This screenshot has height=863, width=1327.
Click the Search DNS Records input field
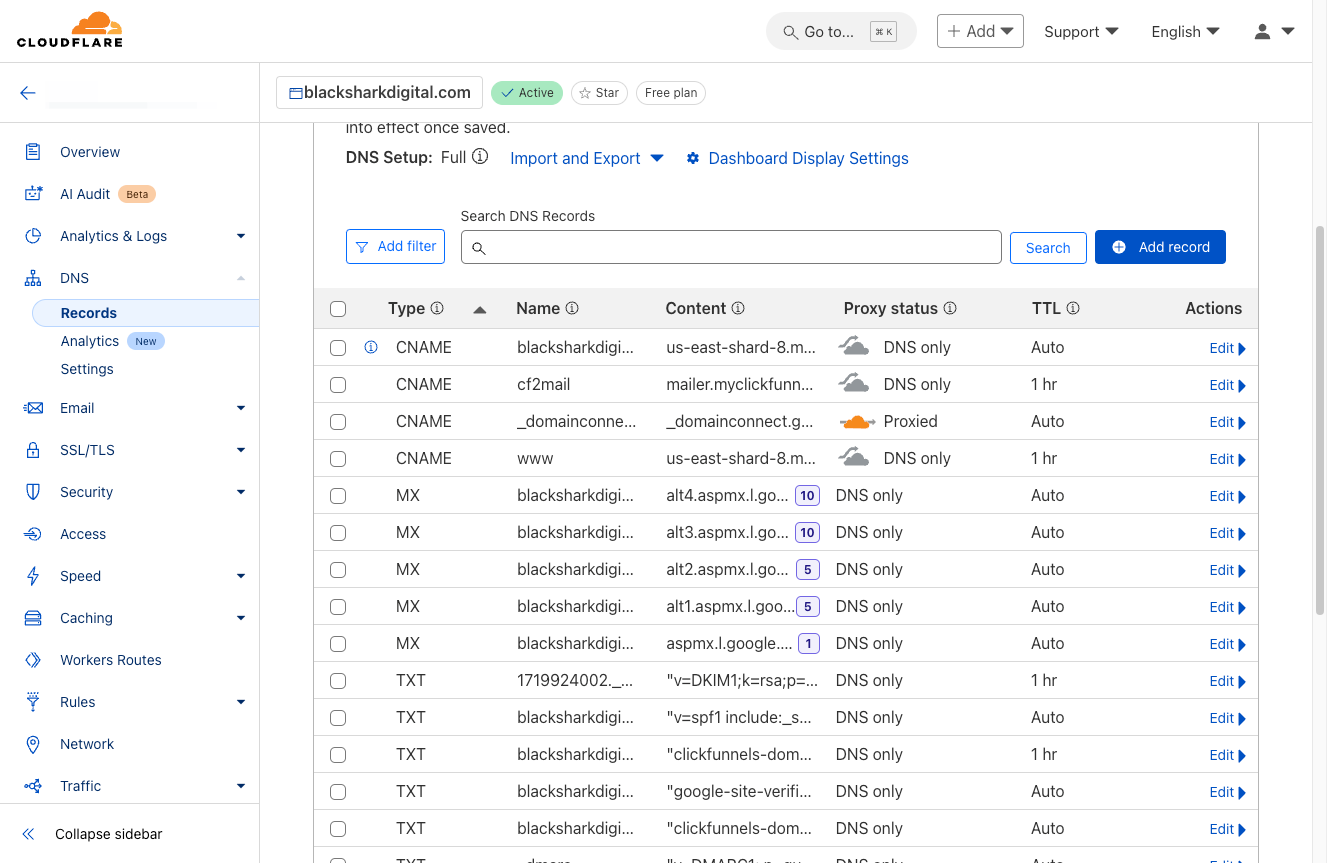coord(731,247)
